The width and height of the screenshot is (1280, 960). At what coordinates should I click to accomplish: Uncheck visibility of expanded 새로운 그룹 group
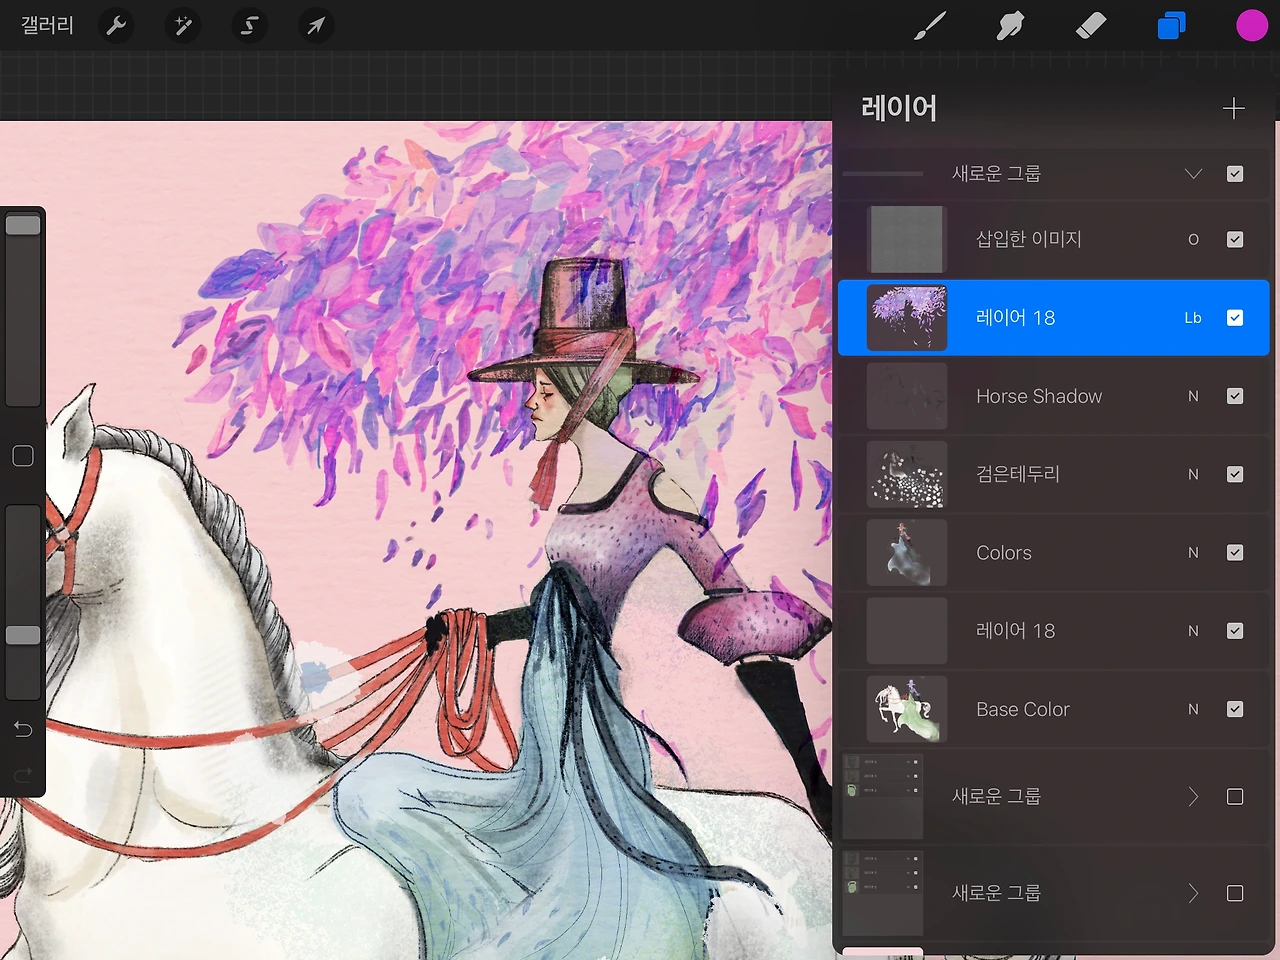tap(1235, 174)
